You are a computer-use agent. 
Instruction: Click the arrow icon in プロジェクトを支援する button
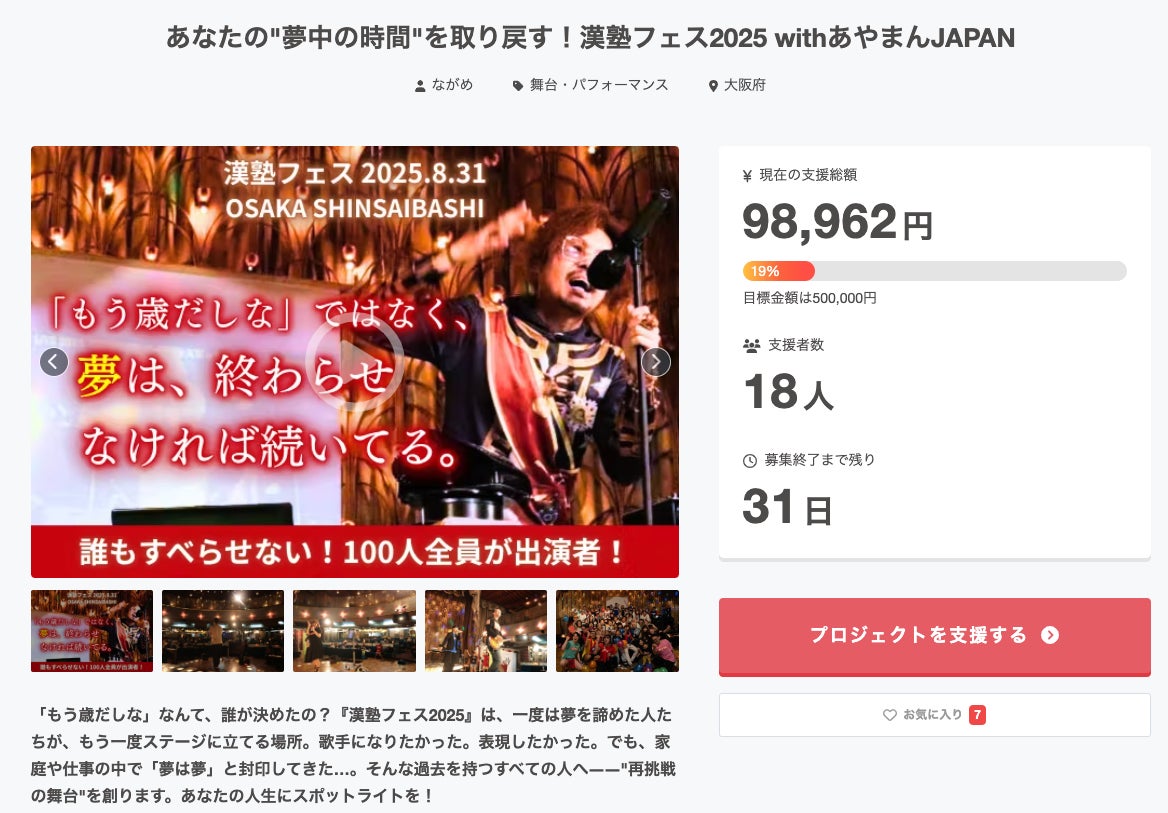tap(1050, 635)
